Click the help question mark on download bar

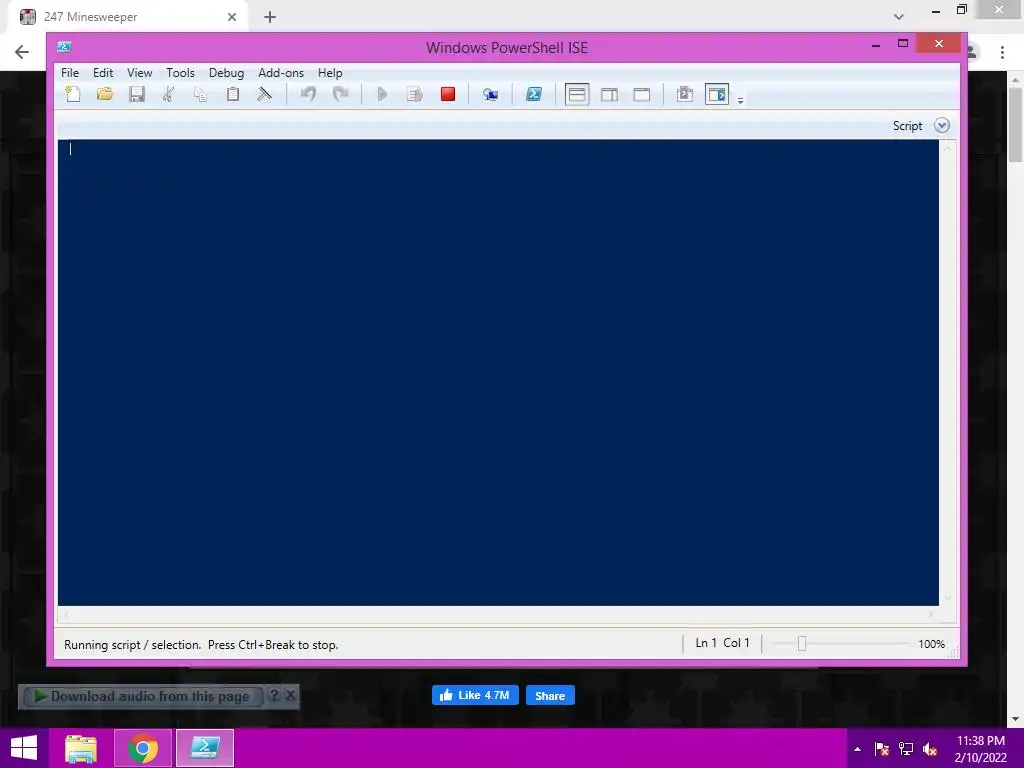point(274,696)
